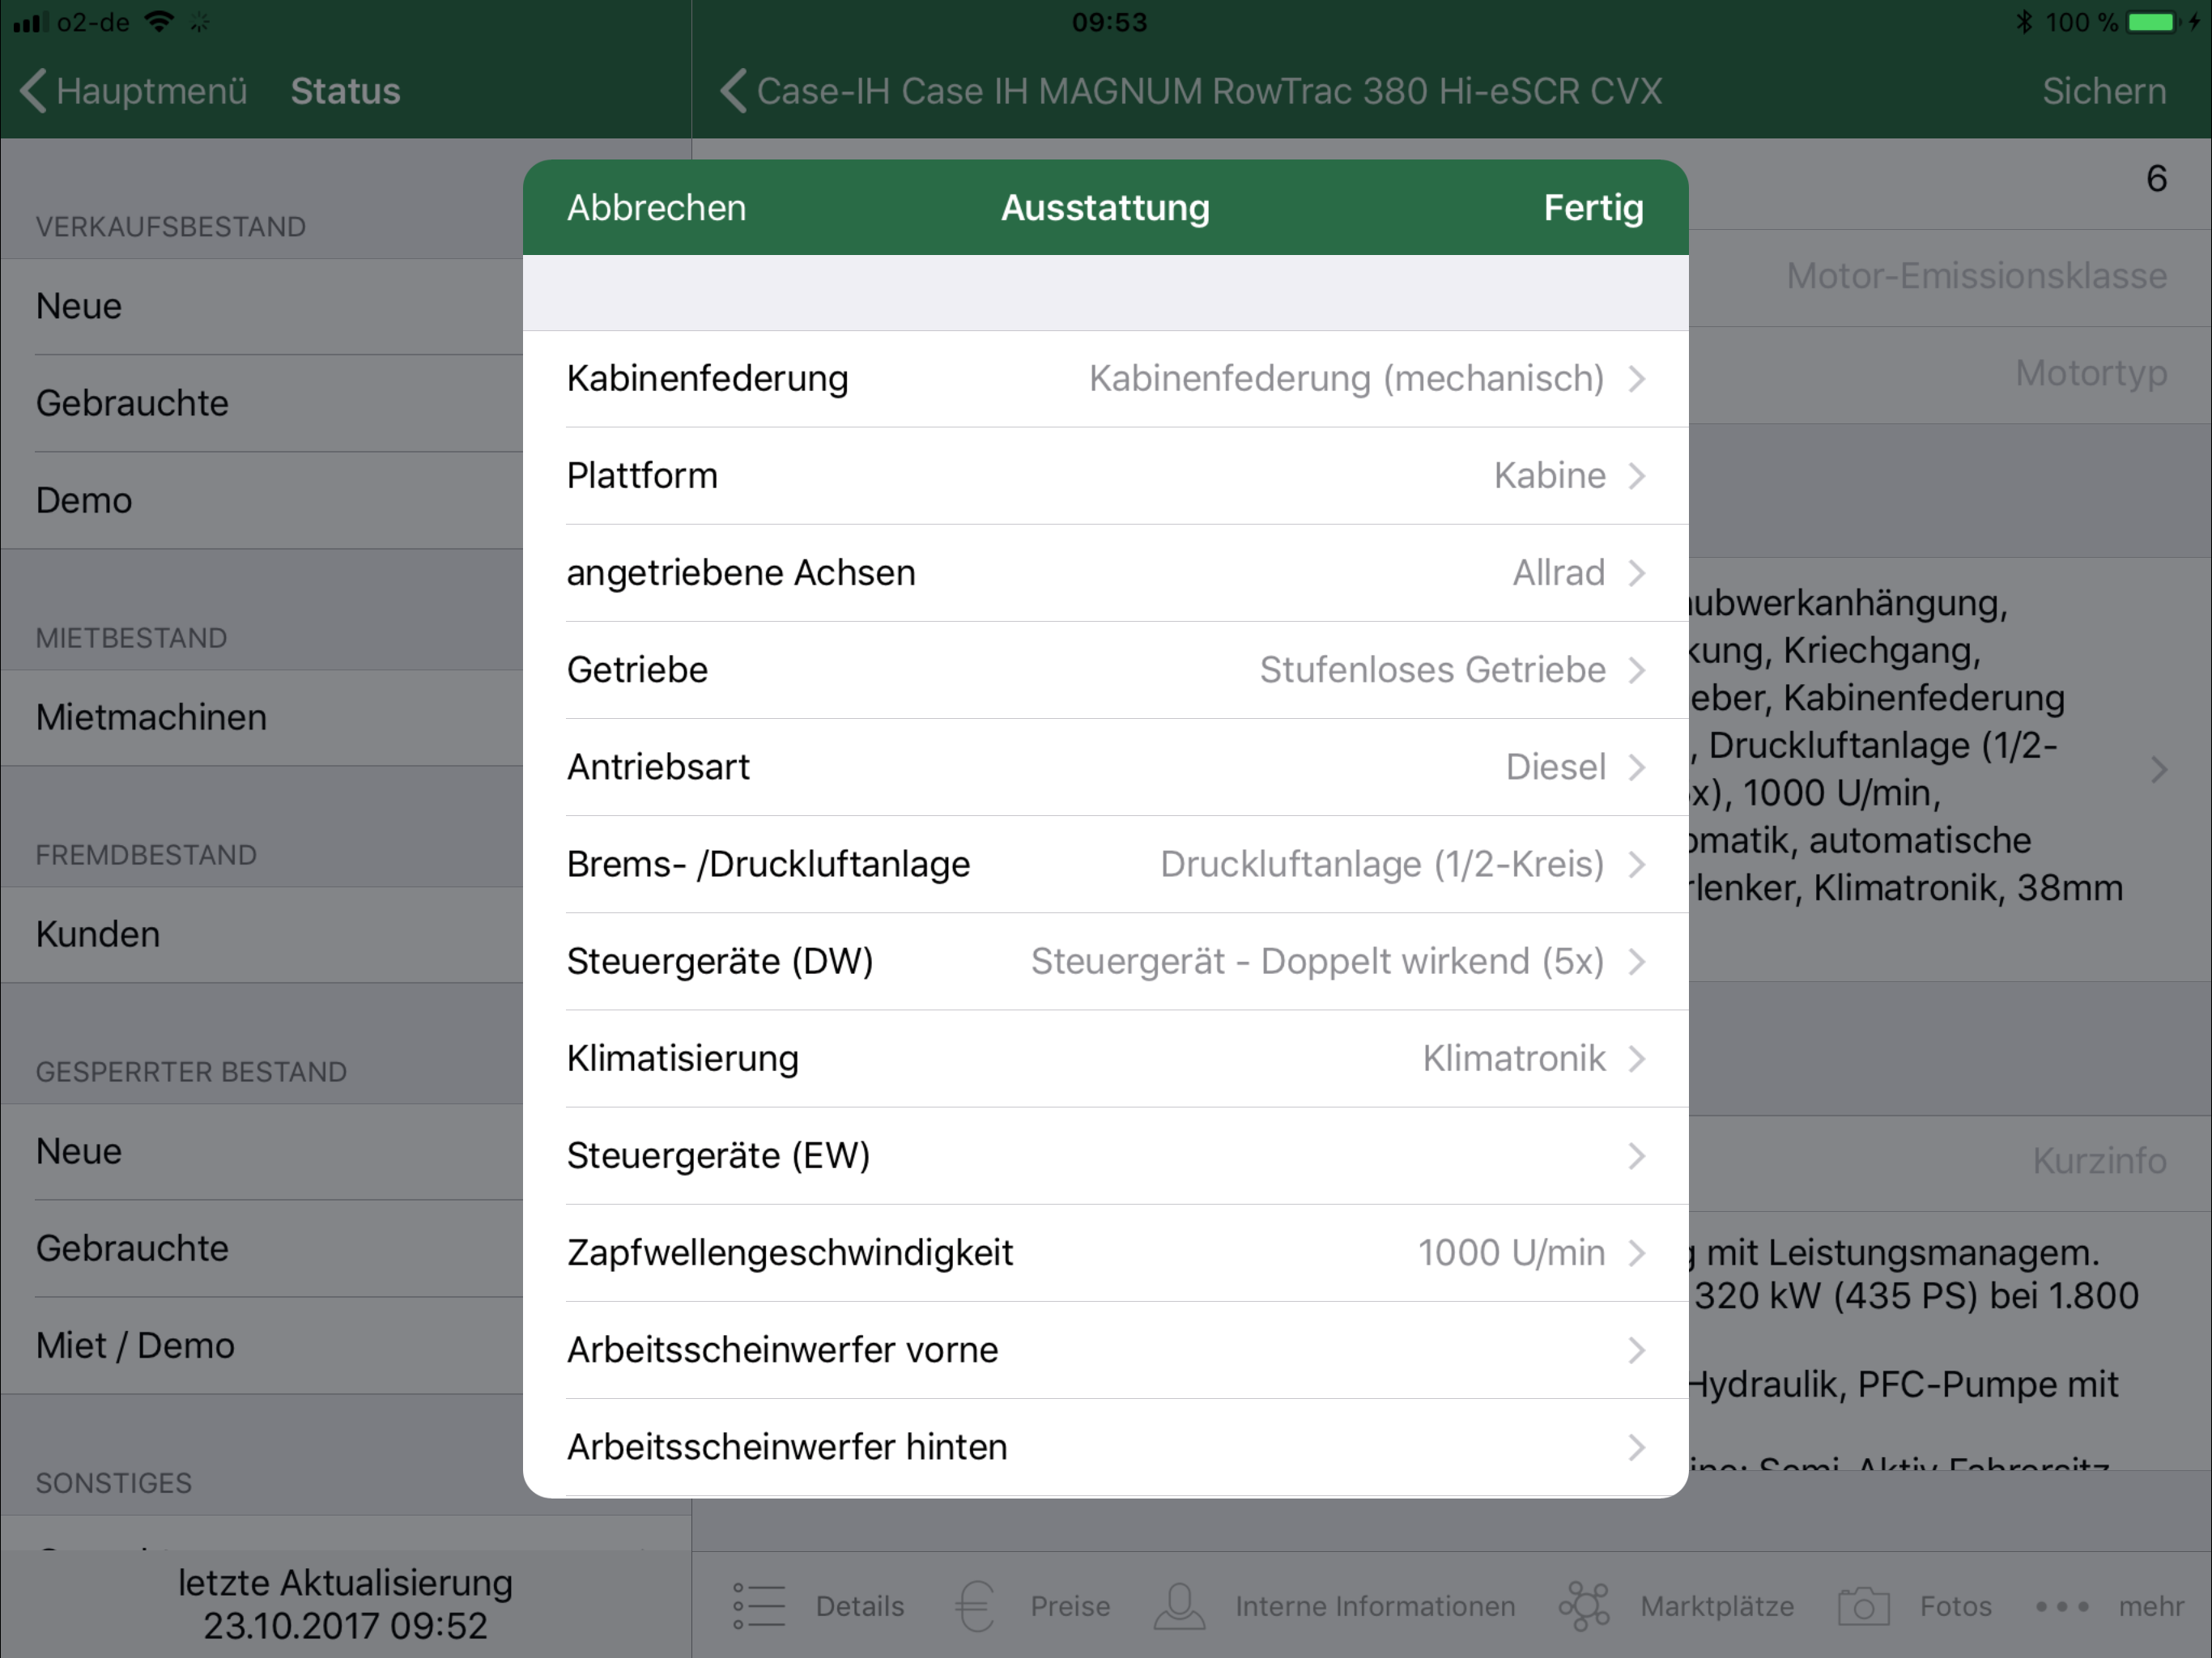This screenshot has height=1658, width=2212.
Task: Tap Druckluftanlage (1/2-Kreis) value
Action: point(1382,864)
